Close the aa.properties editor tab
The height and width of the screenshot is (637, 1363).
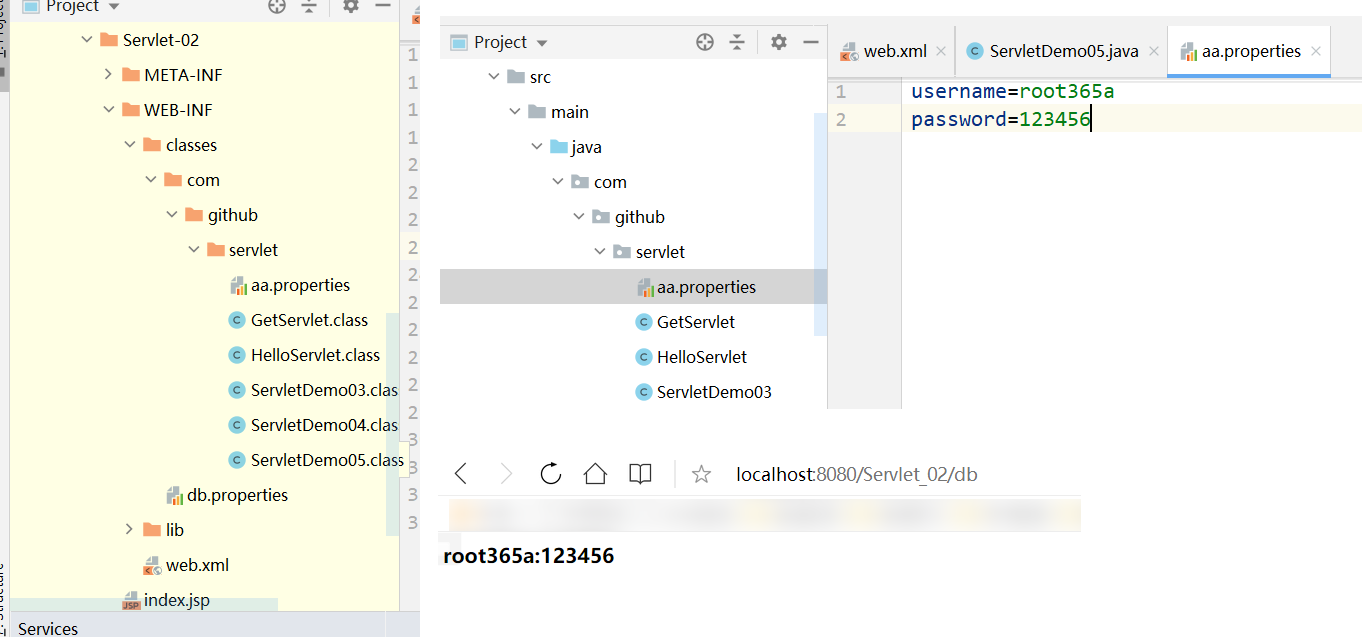click(1316, 51)
